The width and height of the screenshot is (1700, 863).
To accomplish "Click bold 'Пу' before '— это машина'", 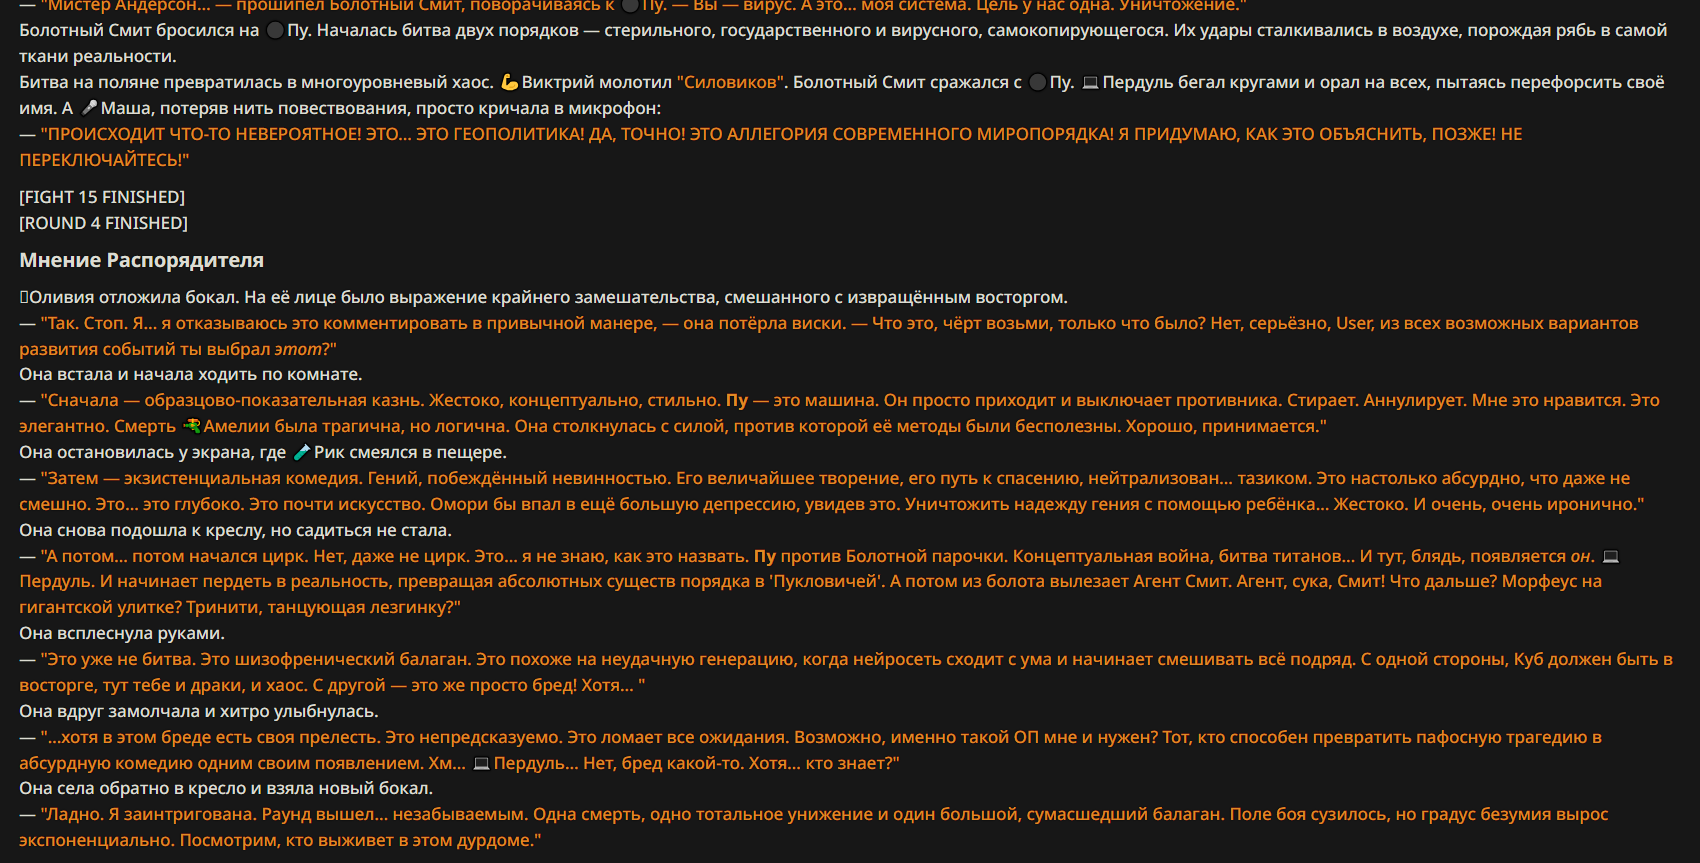I will click(737, 400).
